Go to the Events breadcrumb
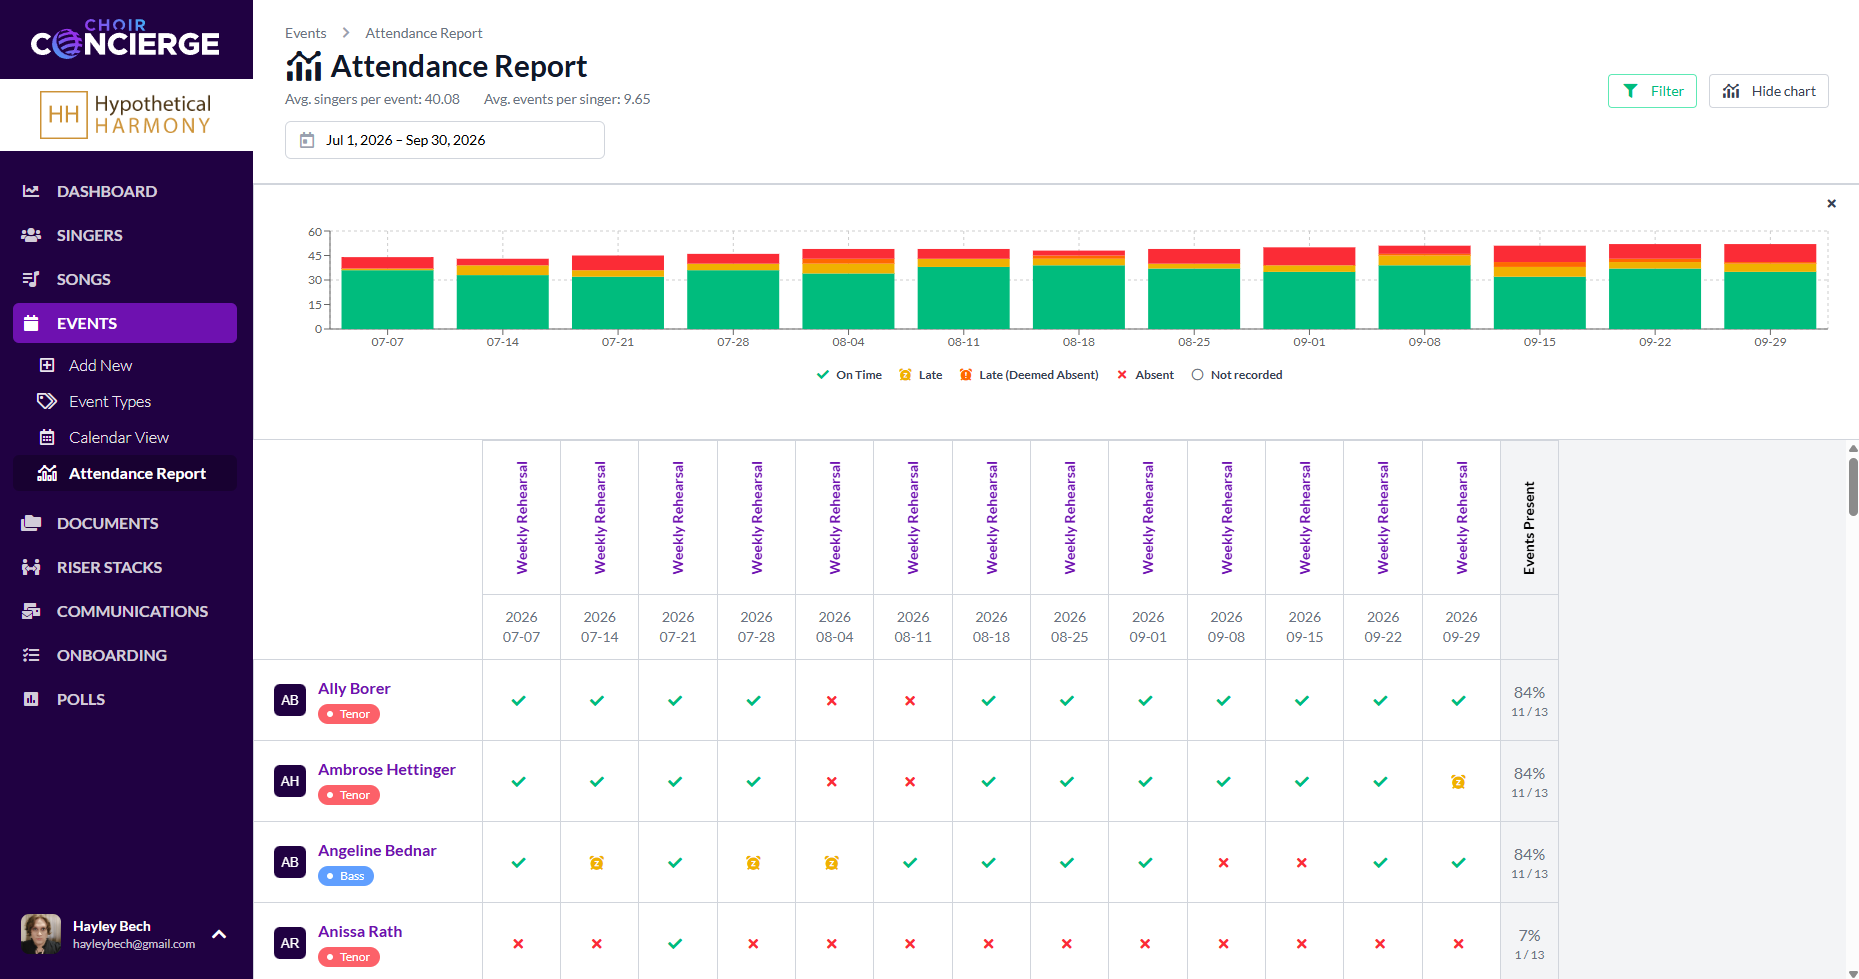This screenshot has height=979, width=1859. (305, 33)
